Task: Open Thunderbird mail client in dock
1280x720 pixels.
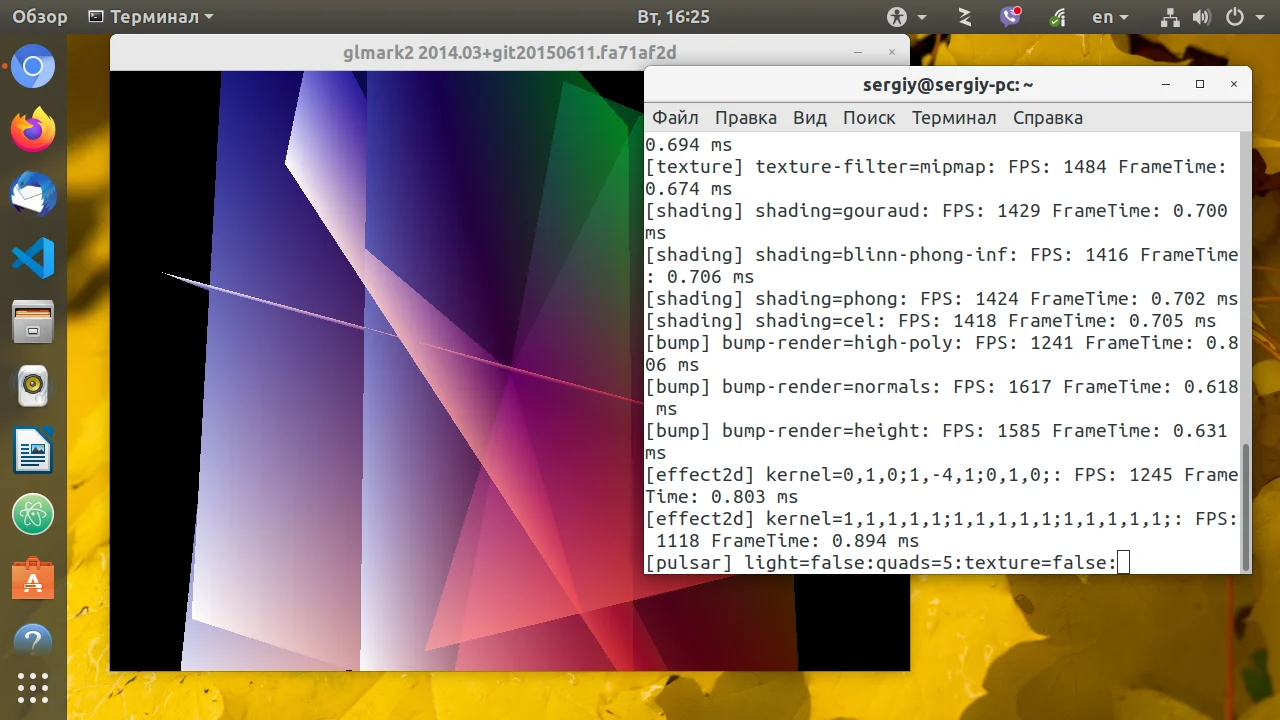Action: click(33, 194)
